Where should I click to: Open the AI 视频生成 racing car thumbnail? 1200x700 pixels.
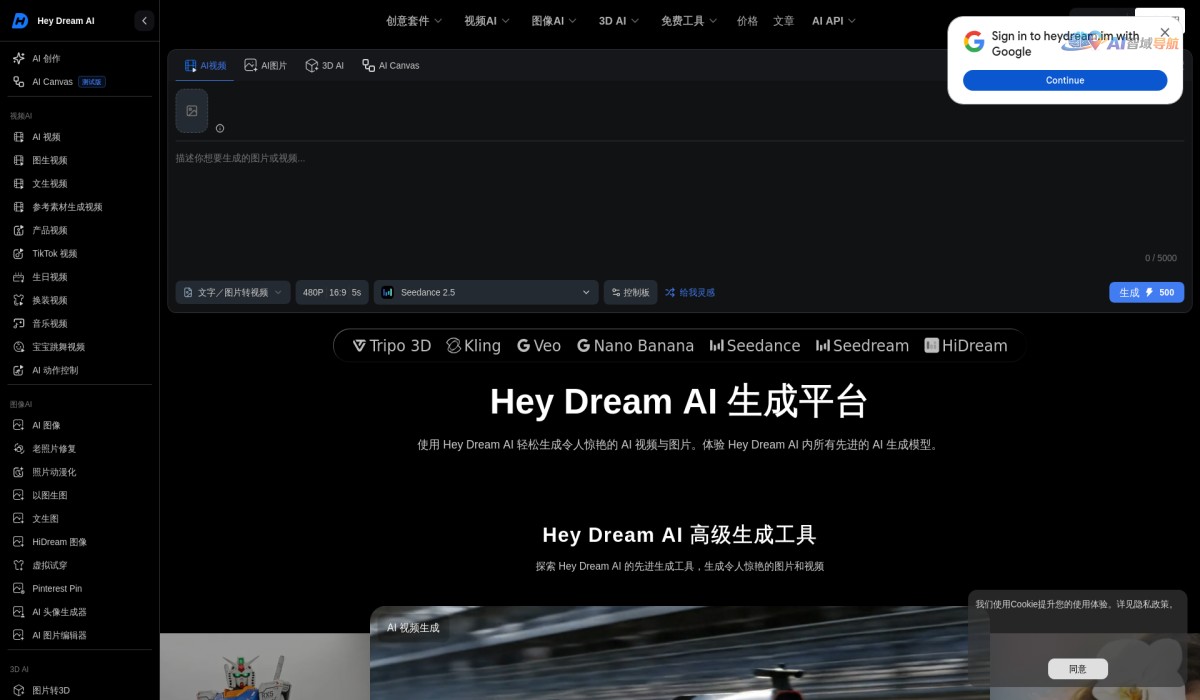click(x=680, y=653)
